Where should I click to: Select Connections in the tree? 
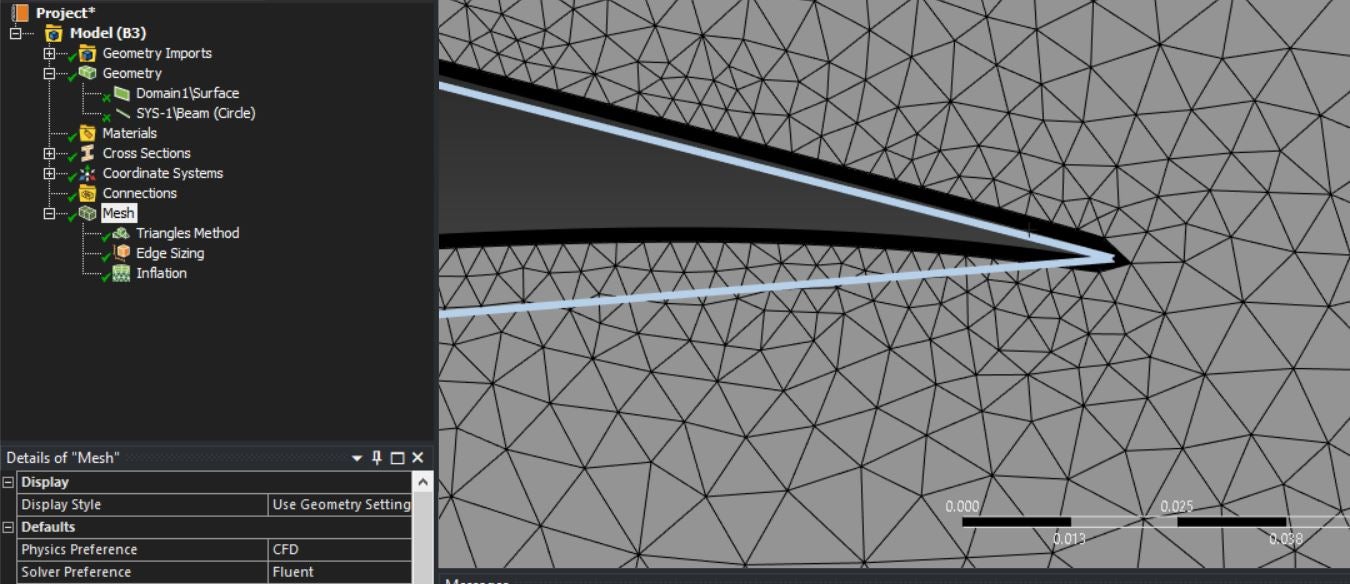coord(139,193)
